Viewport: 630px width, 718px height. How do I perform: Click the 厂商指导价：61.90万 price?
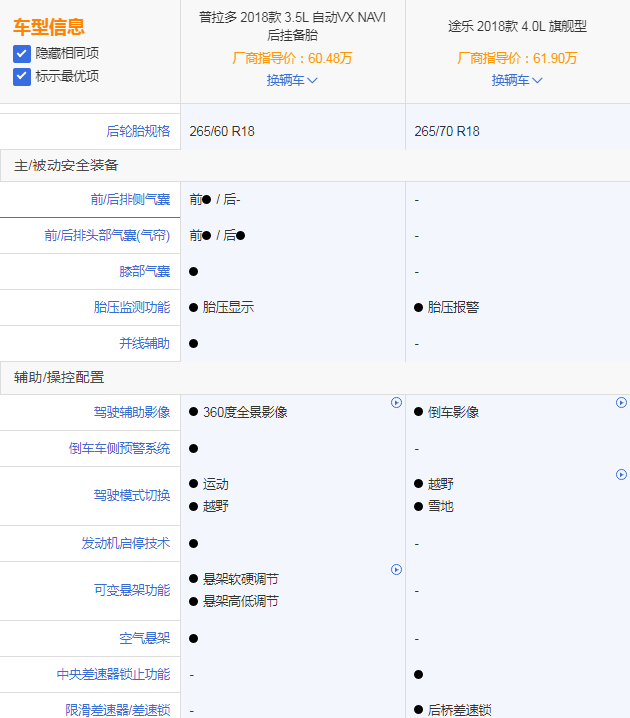coord(517,58)
